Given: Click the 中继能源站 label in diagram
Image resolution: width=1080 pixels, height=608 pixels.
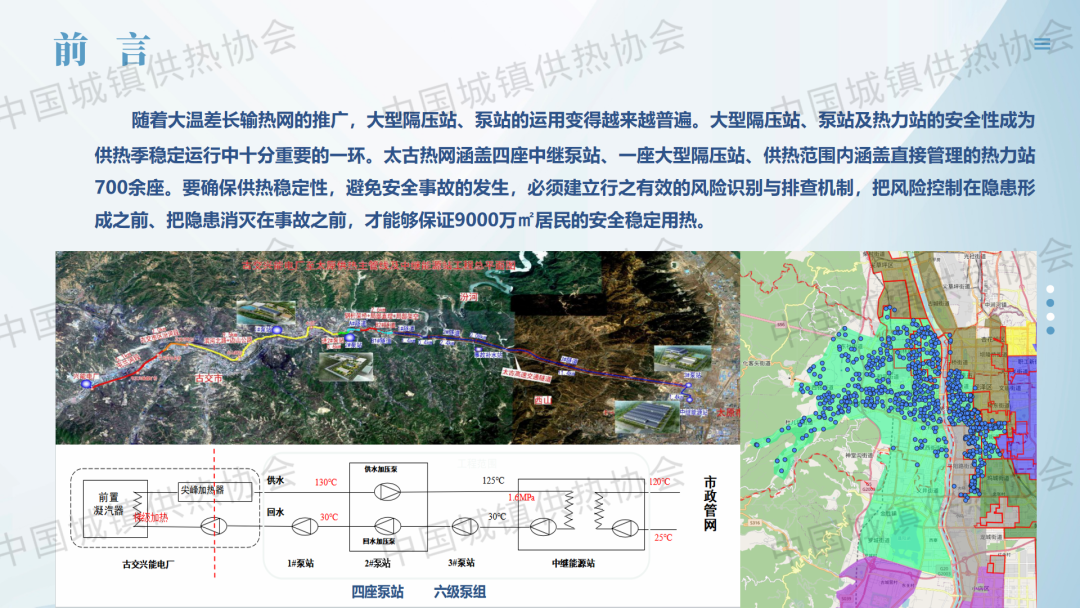Looking at the screenshot, I should click(x=573, y=564).
